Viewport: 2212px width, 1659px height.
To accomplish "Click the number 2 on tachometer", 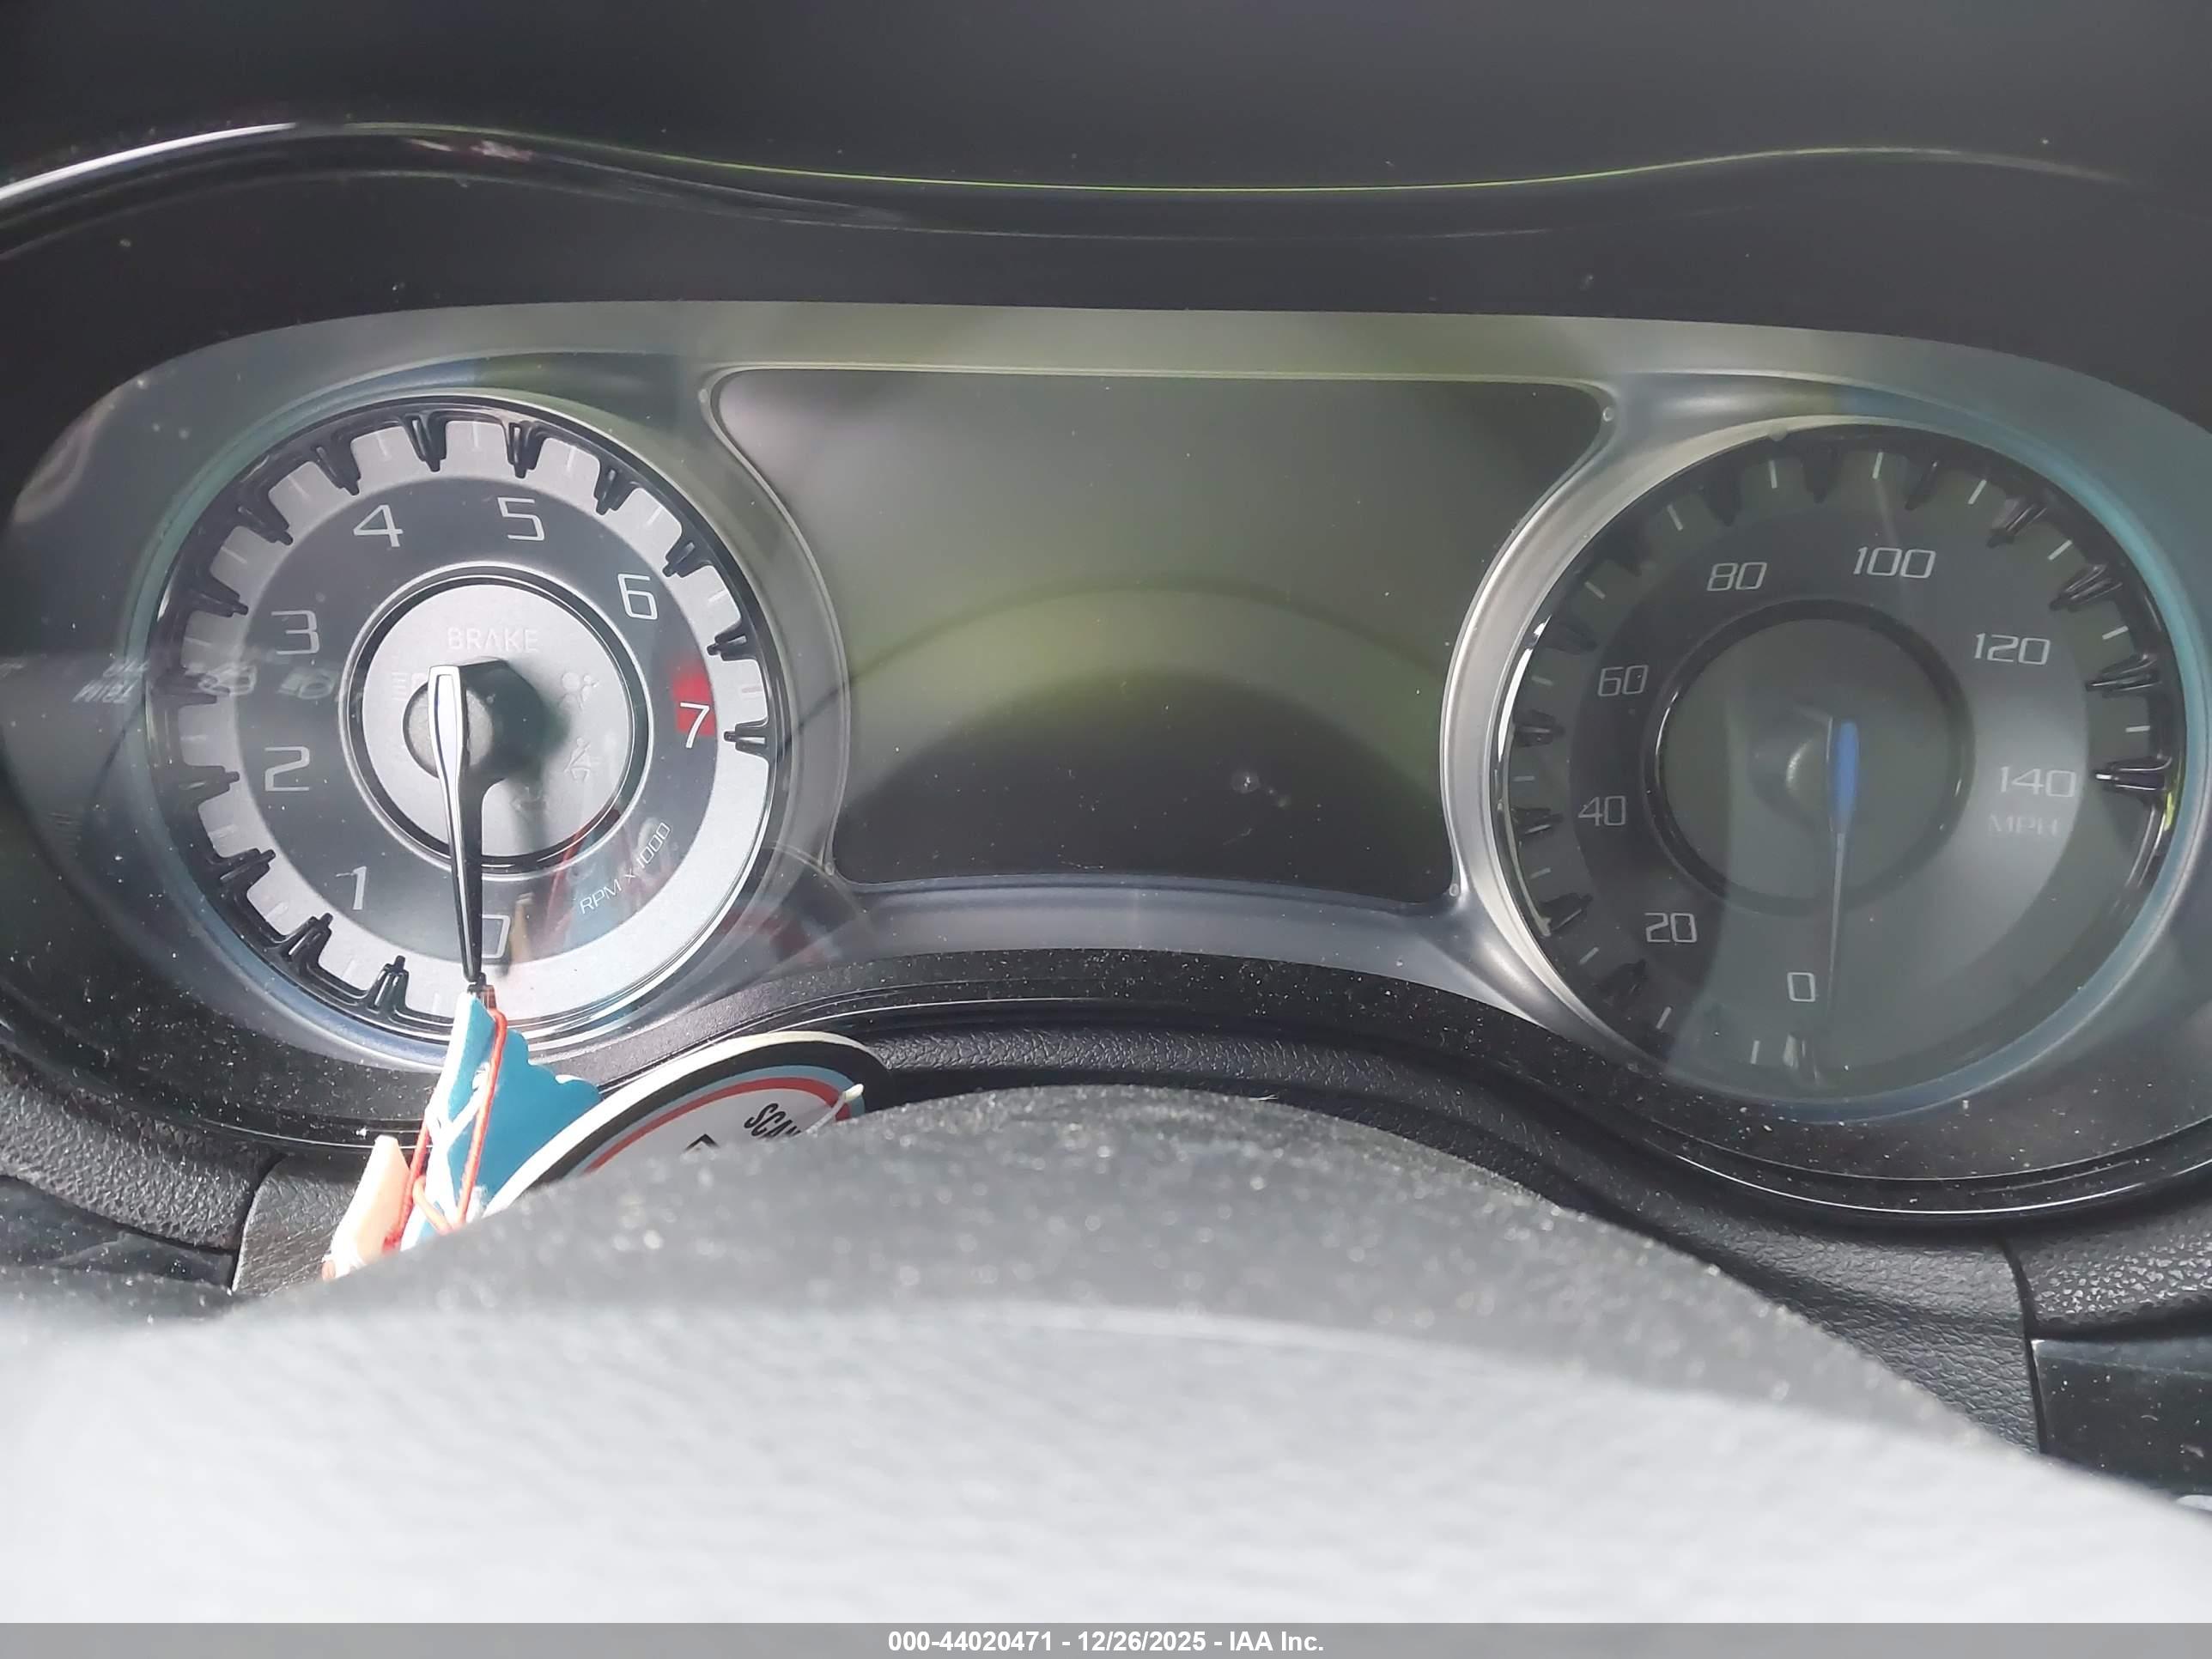I will 288,769.
